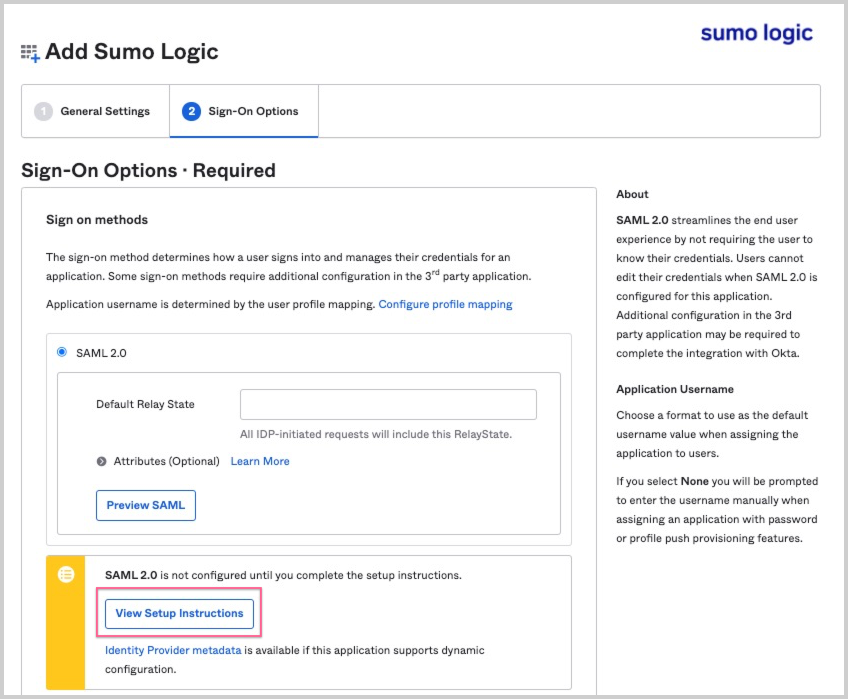848x699 pixels.
Task: Click the add-app grid icon beside the title
Action: (x=30, y=53)
